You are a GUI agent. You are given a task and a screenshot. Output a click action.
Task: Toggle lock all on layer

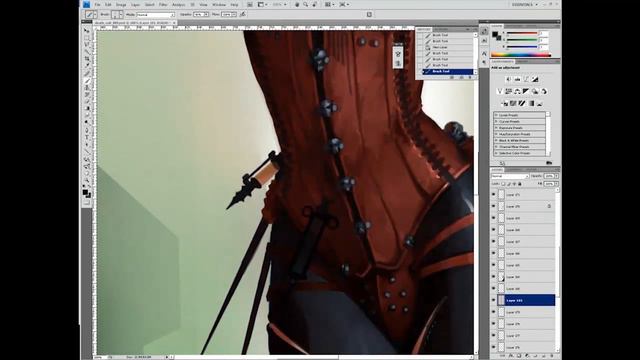pyautogui.click(x=519, y=184)
